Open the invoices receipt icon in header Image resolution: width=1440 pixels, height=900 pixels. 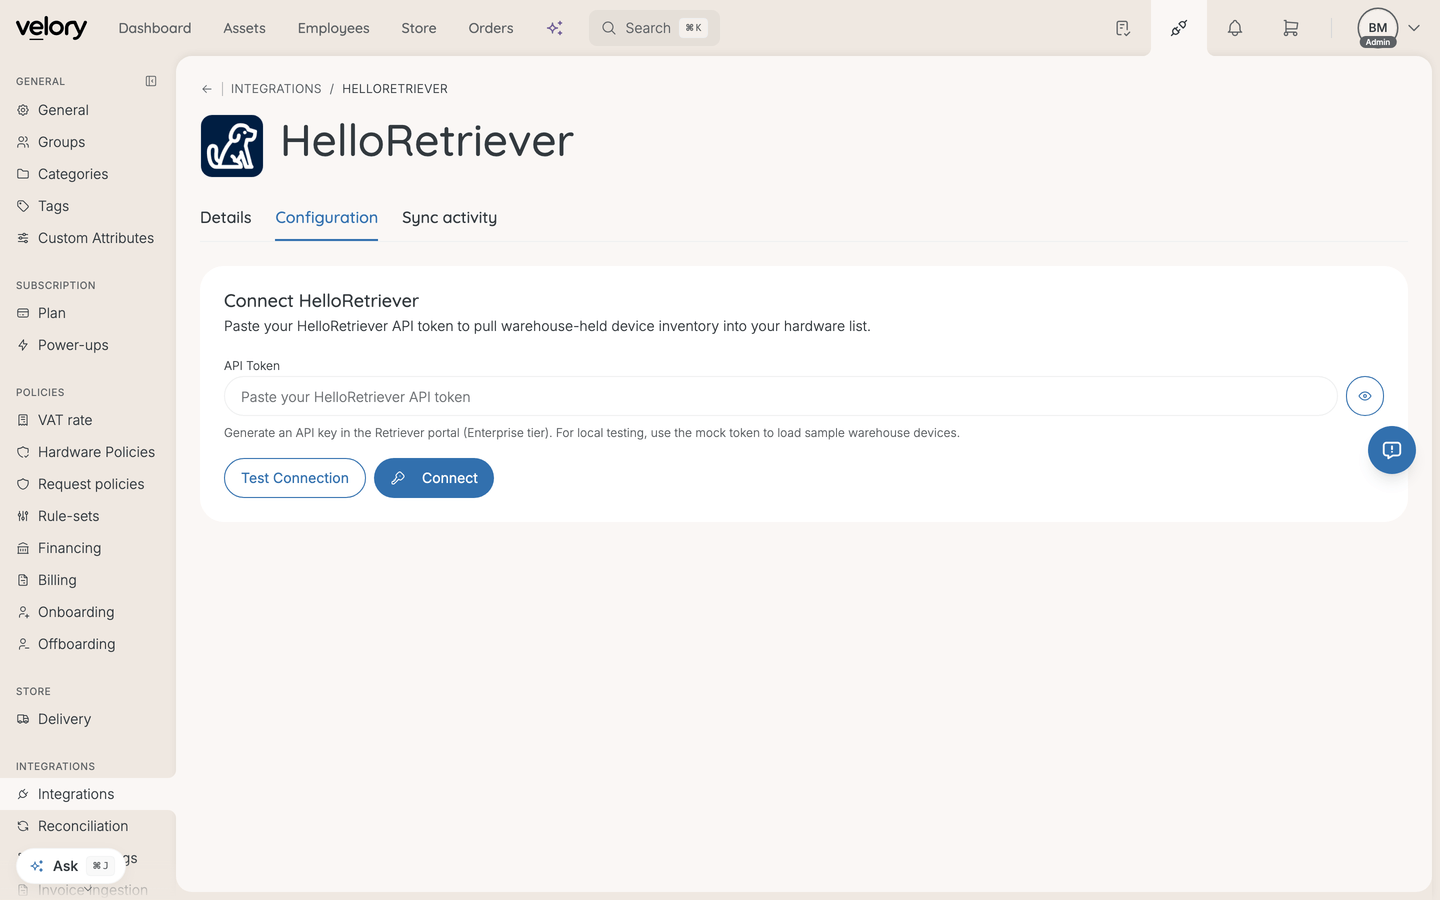click(1123, 28)
